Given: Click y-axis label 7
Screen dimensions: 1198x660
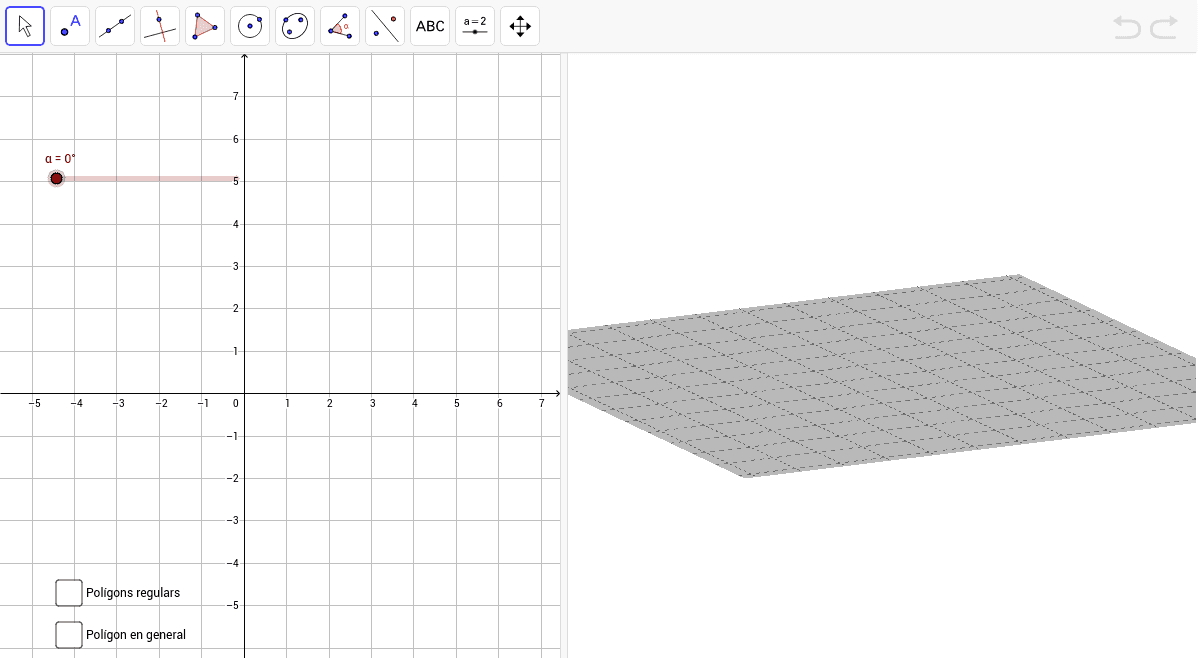Looking at the screenshot, I should point(236,96).
